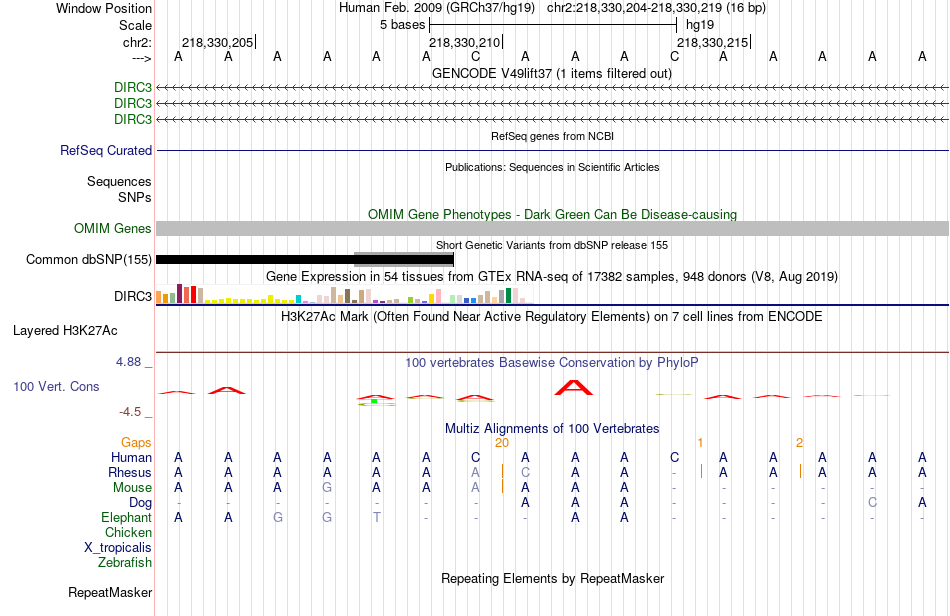The image size is (950, 616).
Task: Click the chr2: coordinate row label
Action: click(x=137, y=42)
